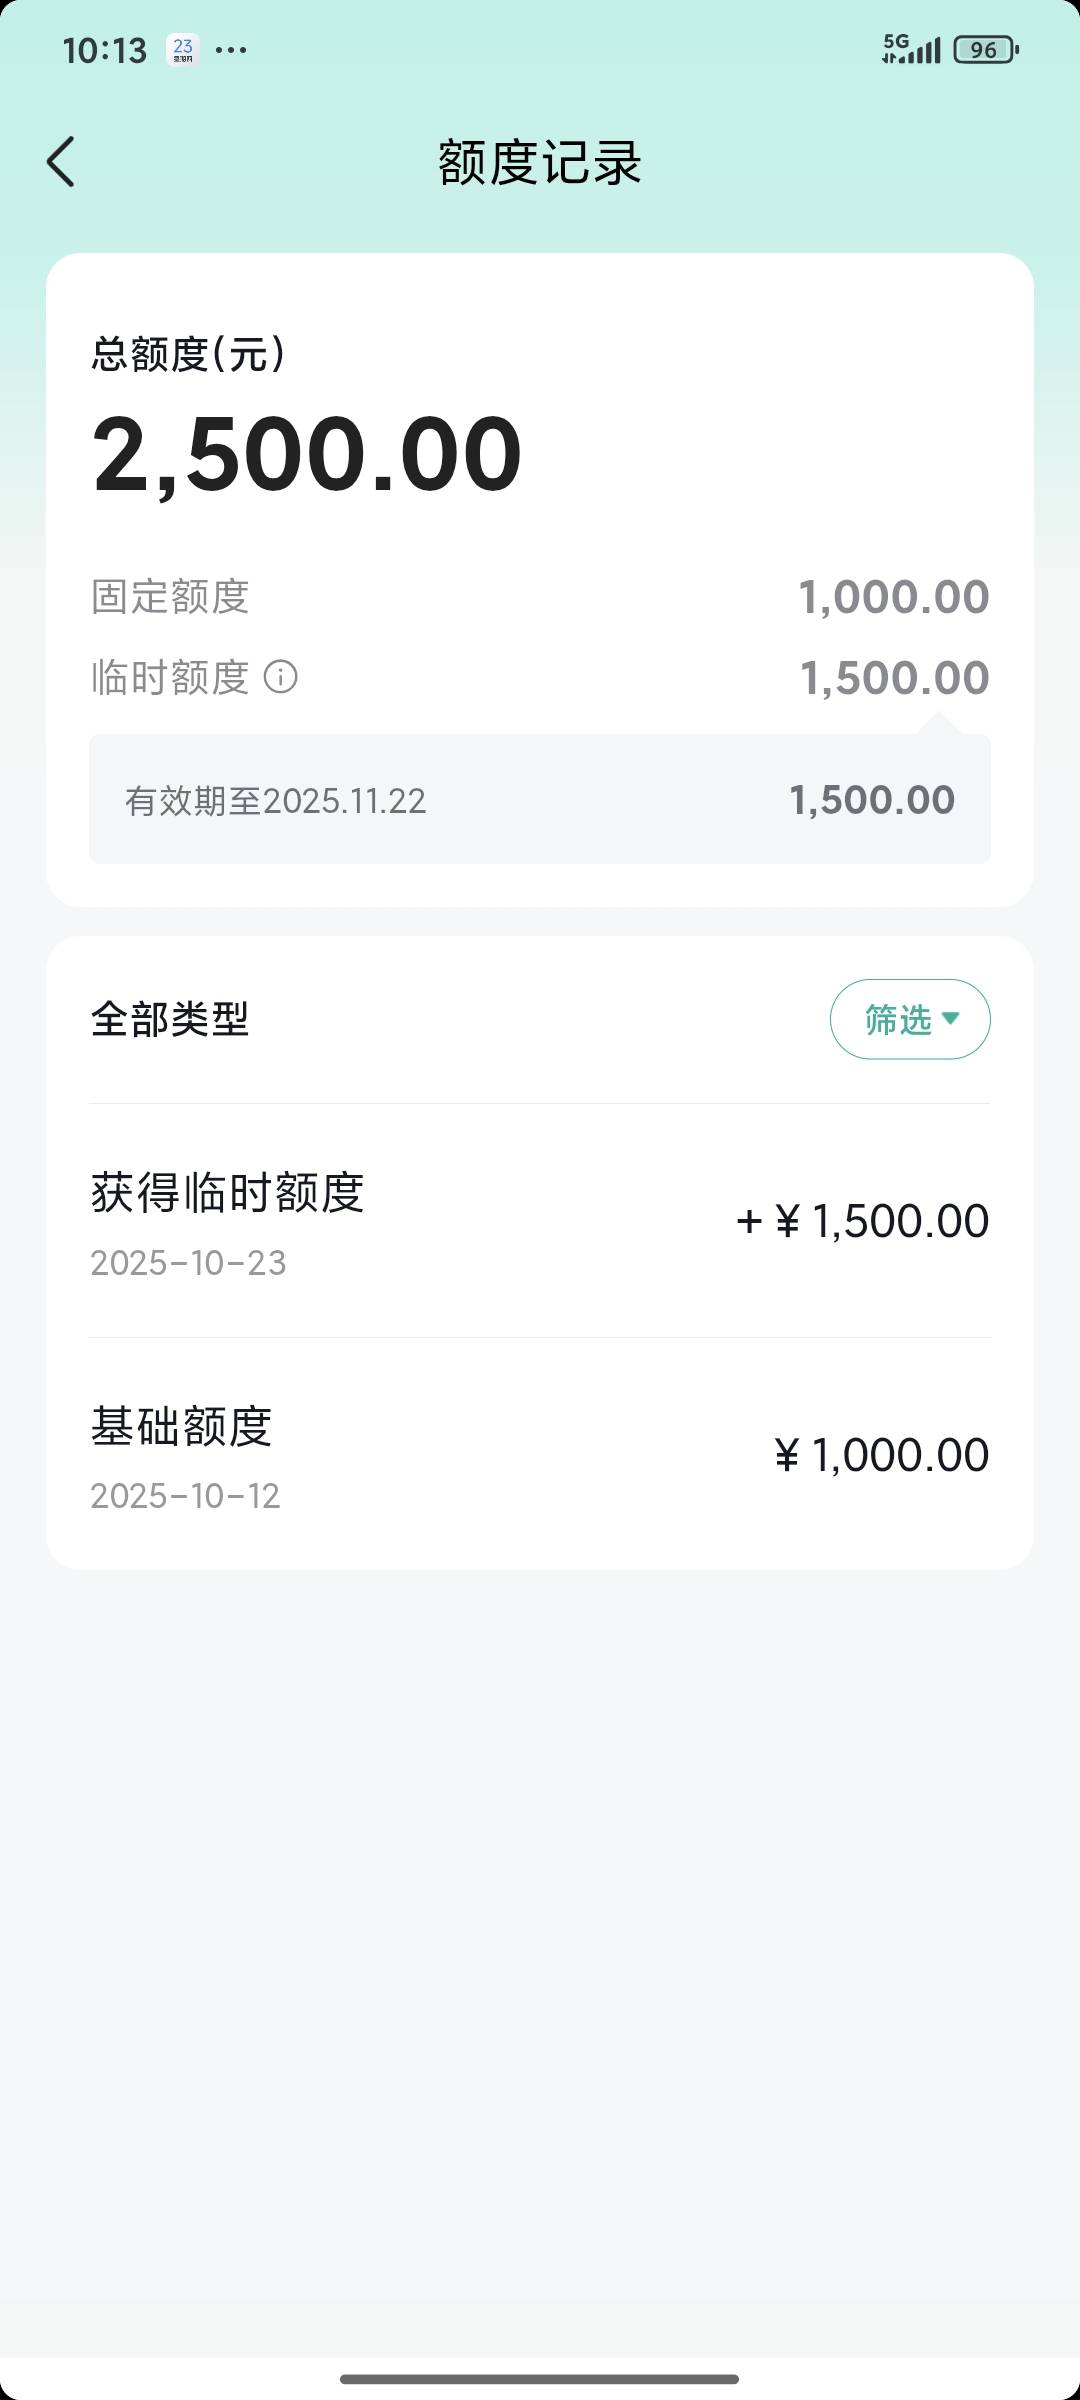1080x2400 pixels.
Task: Tap the 额度记录 page title
Action: click(x=540, y=162)
